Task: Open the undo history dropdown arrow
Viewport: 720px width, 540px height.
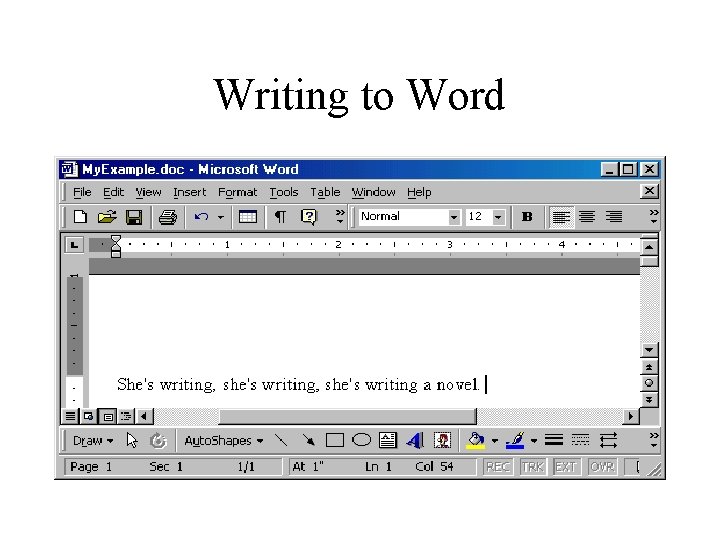Action: coord(221,217)
